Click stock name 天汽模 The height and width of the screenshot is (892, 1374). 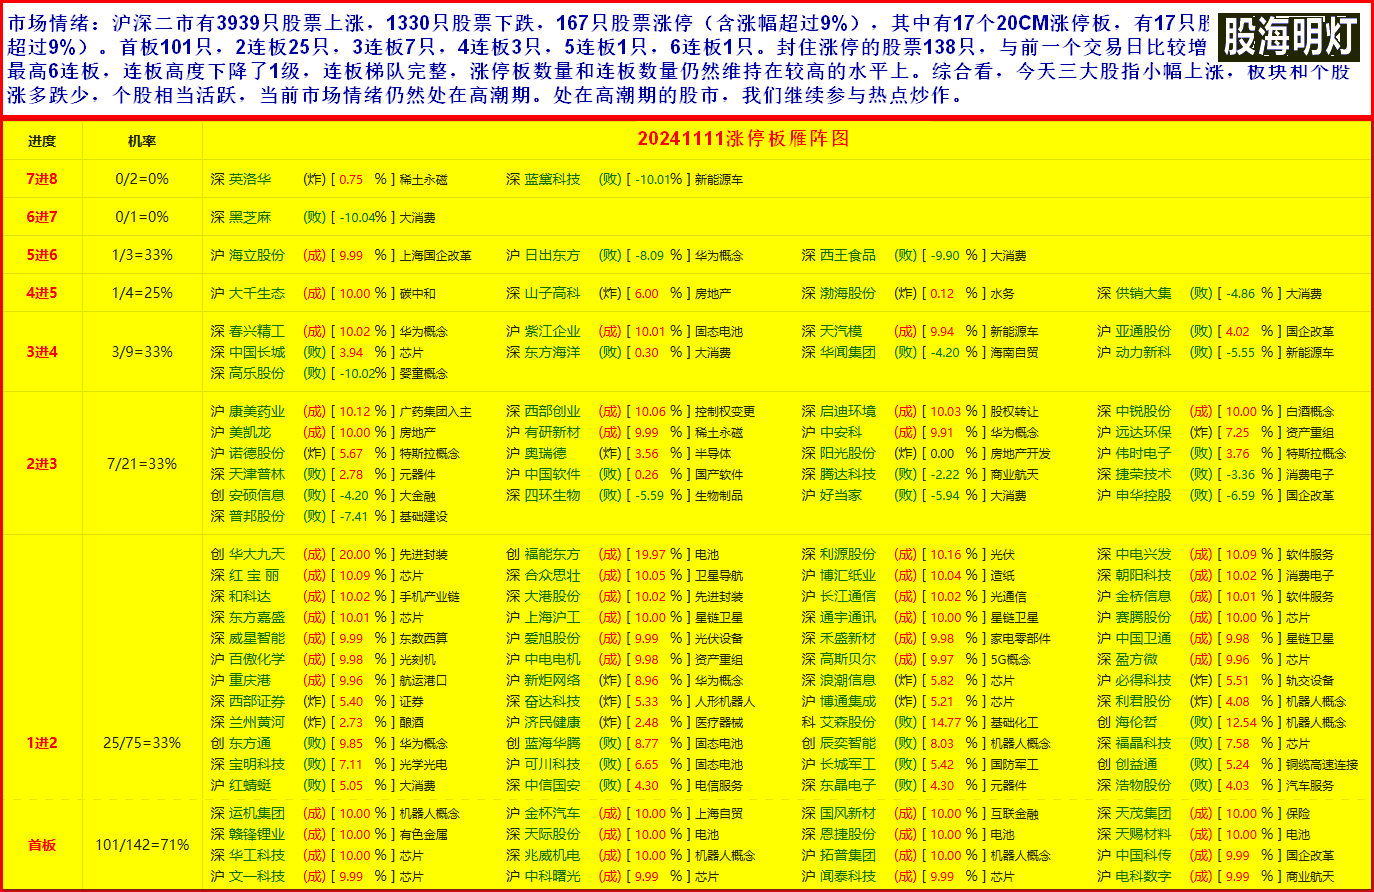(x=841, y=331)
